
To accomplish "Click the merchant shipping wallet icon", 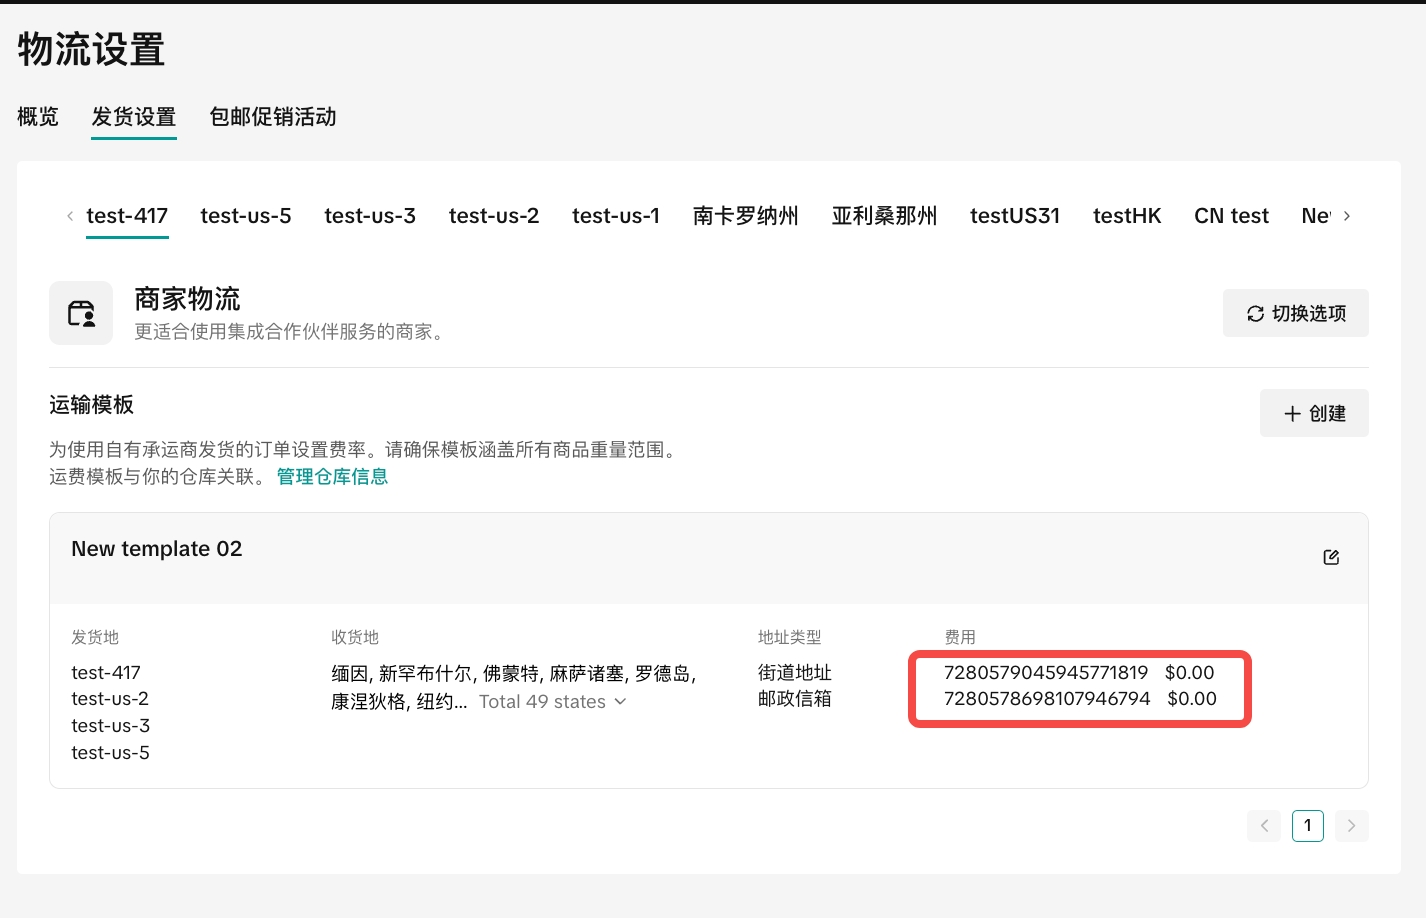I will [x=81, y=313].
